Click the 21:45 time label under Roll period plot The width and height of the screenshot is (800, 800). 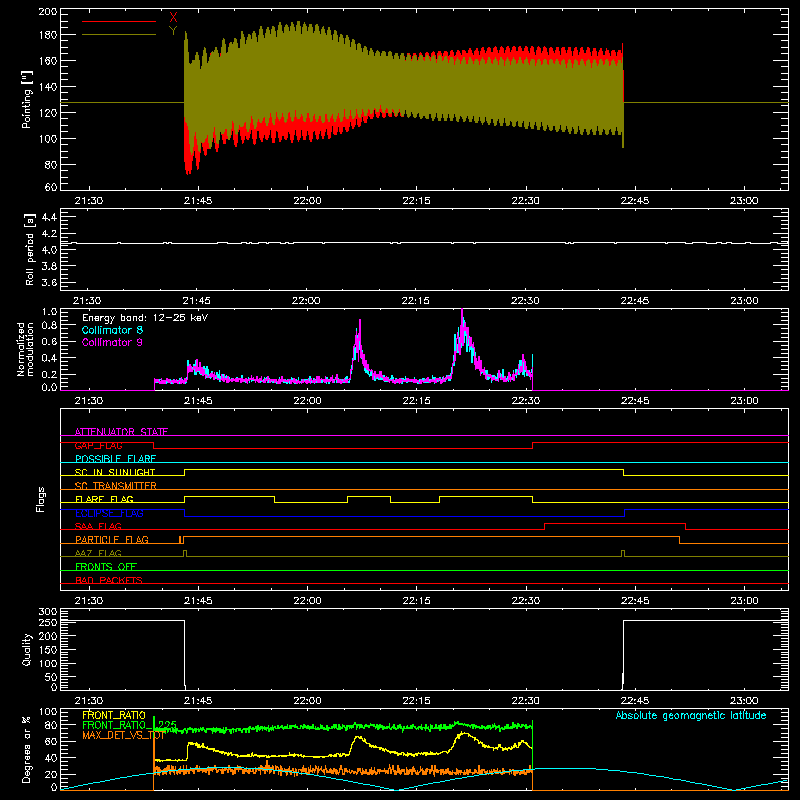(x=196, y=301)
